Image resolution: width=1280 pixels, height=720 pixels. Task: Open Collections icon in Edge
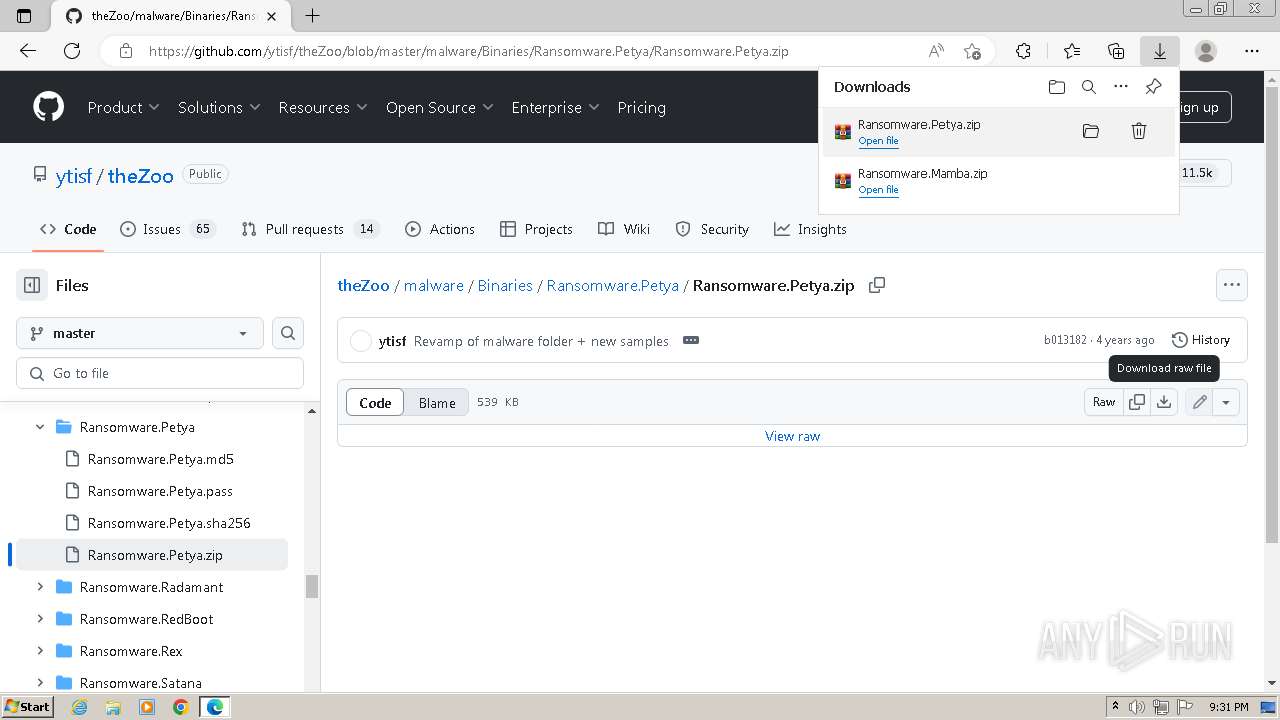pyautogui.click(x=1116, y=51)
